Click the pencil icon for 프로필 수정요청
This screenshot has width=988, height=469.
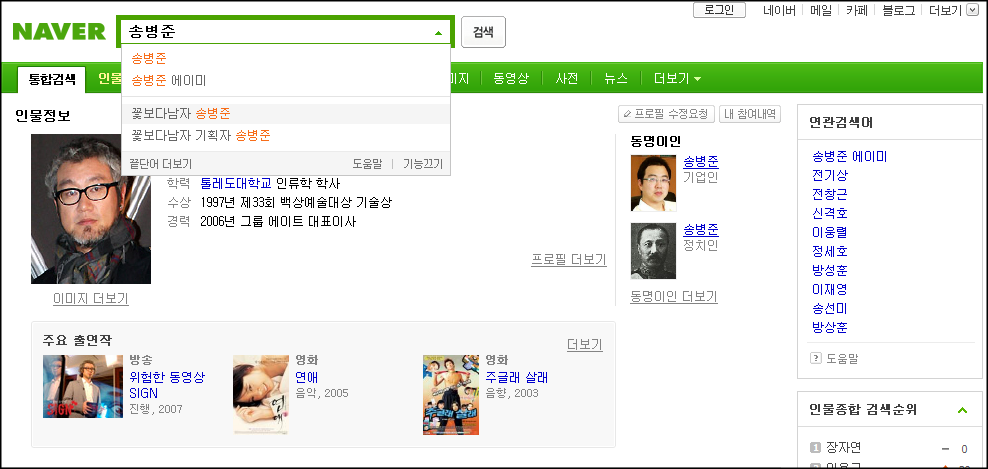pos(627,115)
